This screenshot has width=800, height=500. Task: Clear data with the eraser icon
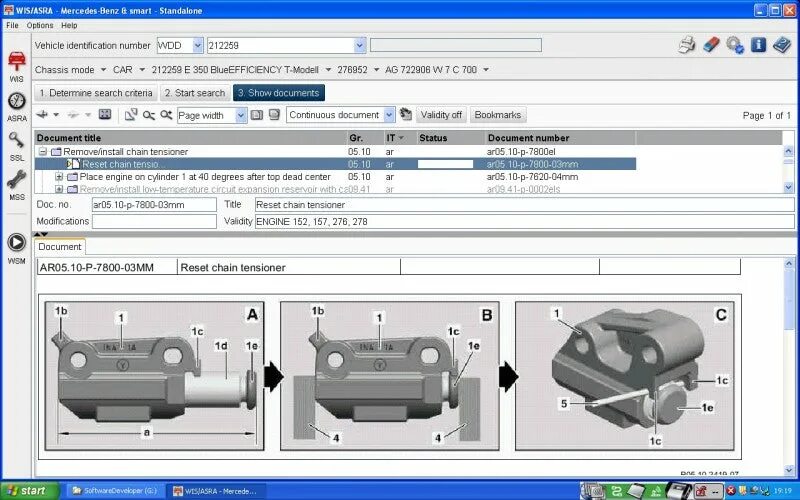pyautogui.click(x=711, y=45)
